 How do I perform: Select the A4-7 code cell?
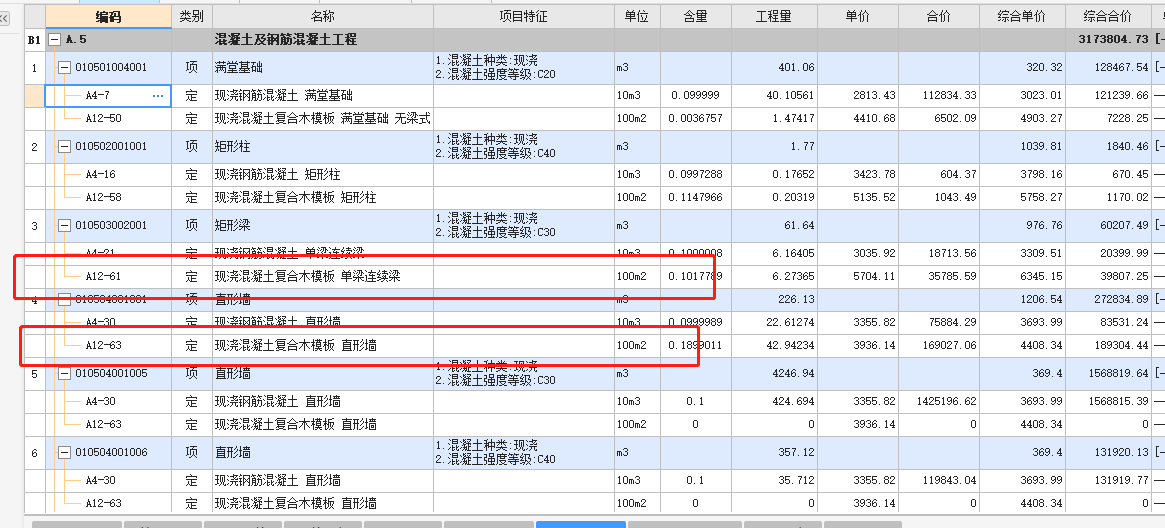pyautogui.click(x=108, y=96)
